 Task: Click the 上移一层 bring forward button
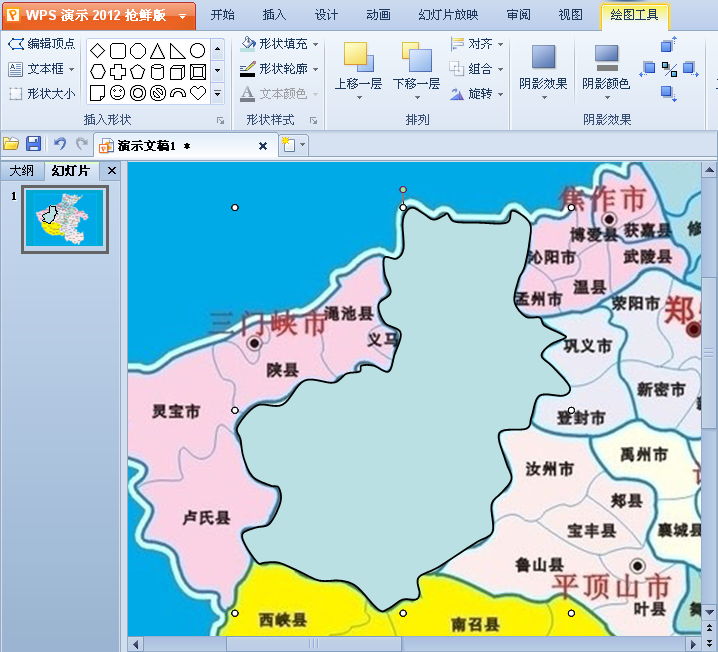358,67
